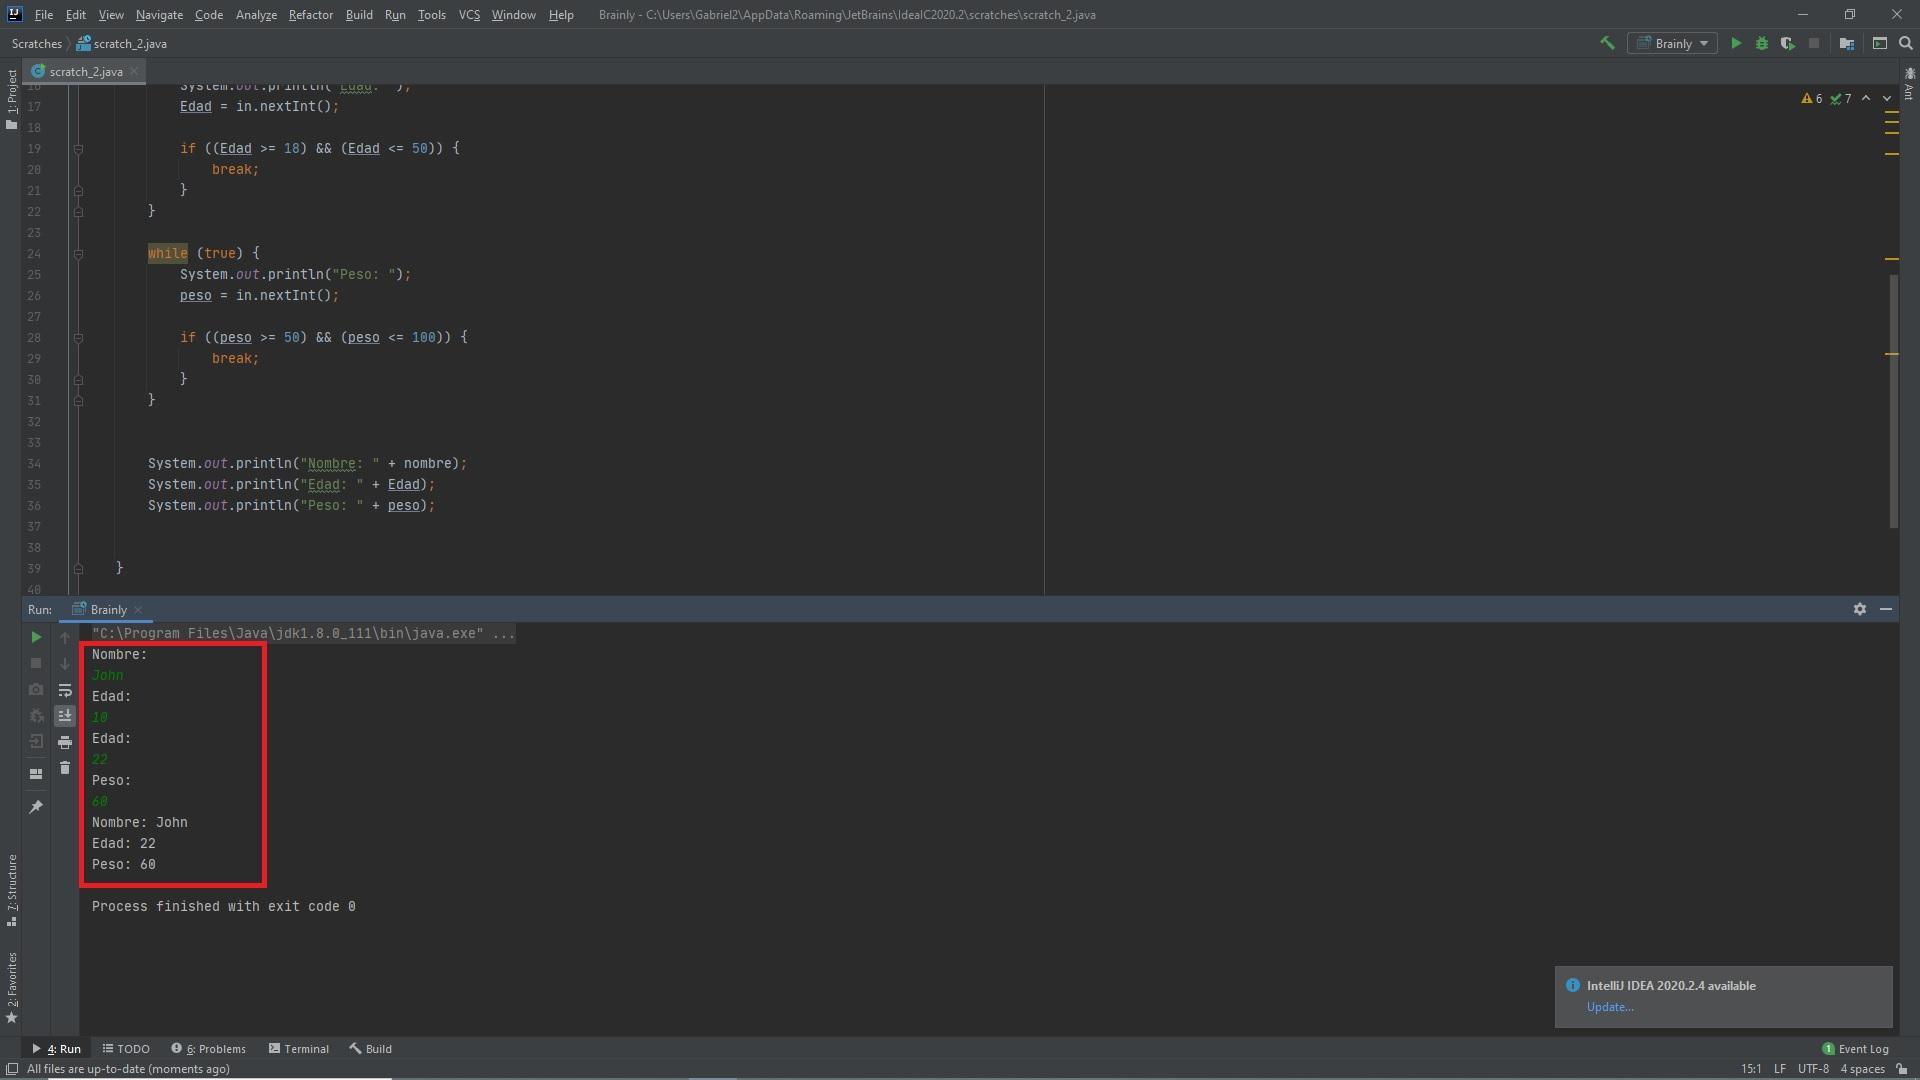Click the Debug bug icon in toolbar
This screenshot has height=1080, width=1920.
pyautogui.click(x=1762, y=43)
